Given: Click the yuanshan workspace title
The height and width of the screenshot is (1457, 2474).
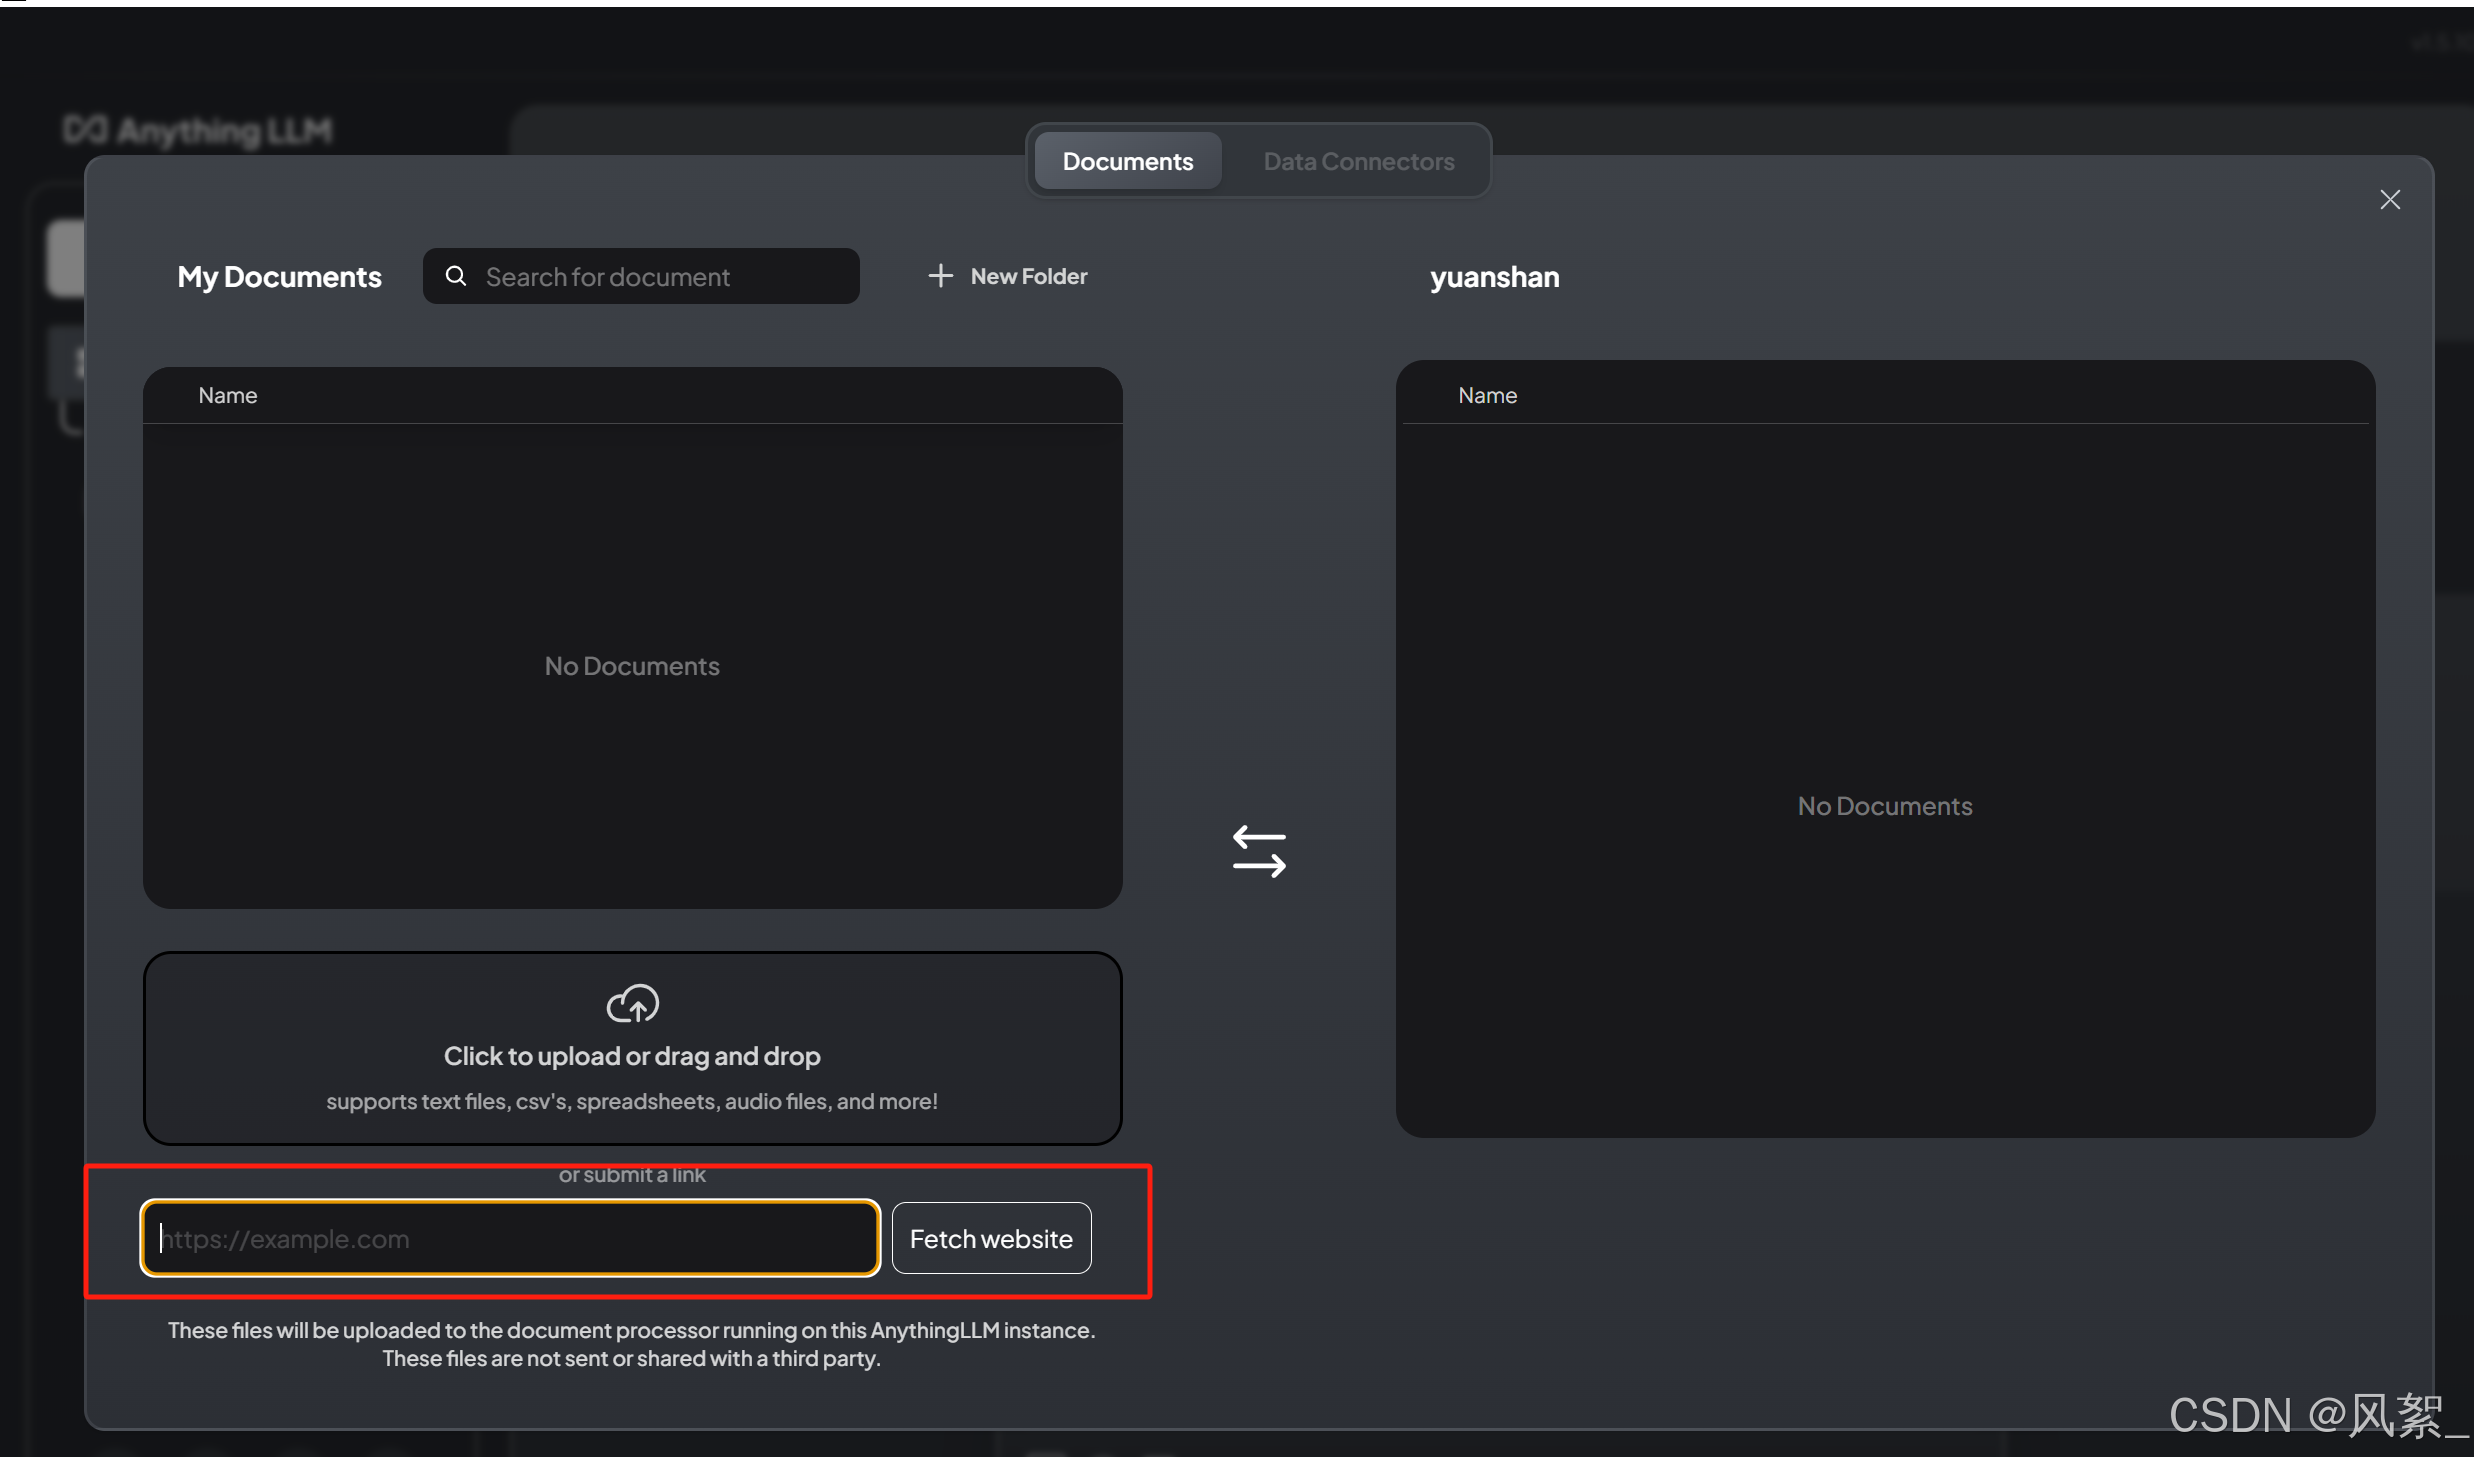Looking at the screenshot, I should pyautogui.click(x=1494, y=277).
